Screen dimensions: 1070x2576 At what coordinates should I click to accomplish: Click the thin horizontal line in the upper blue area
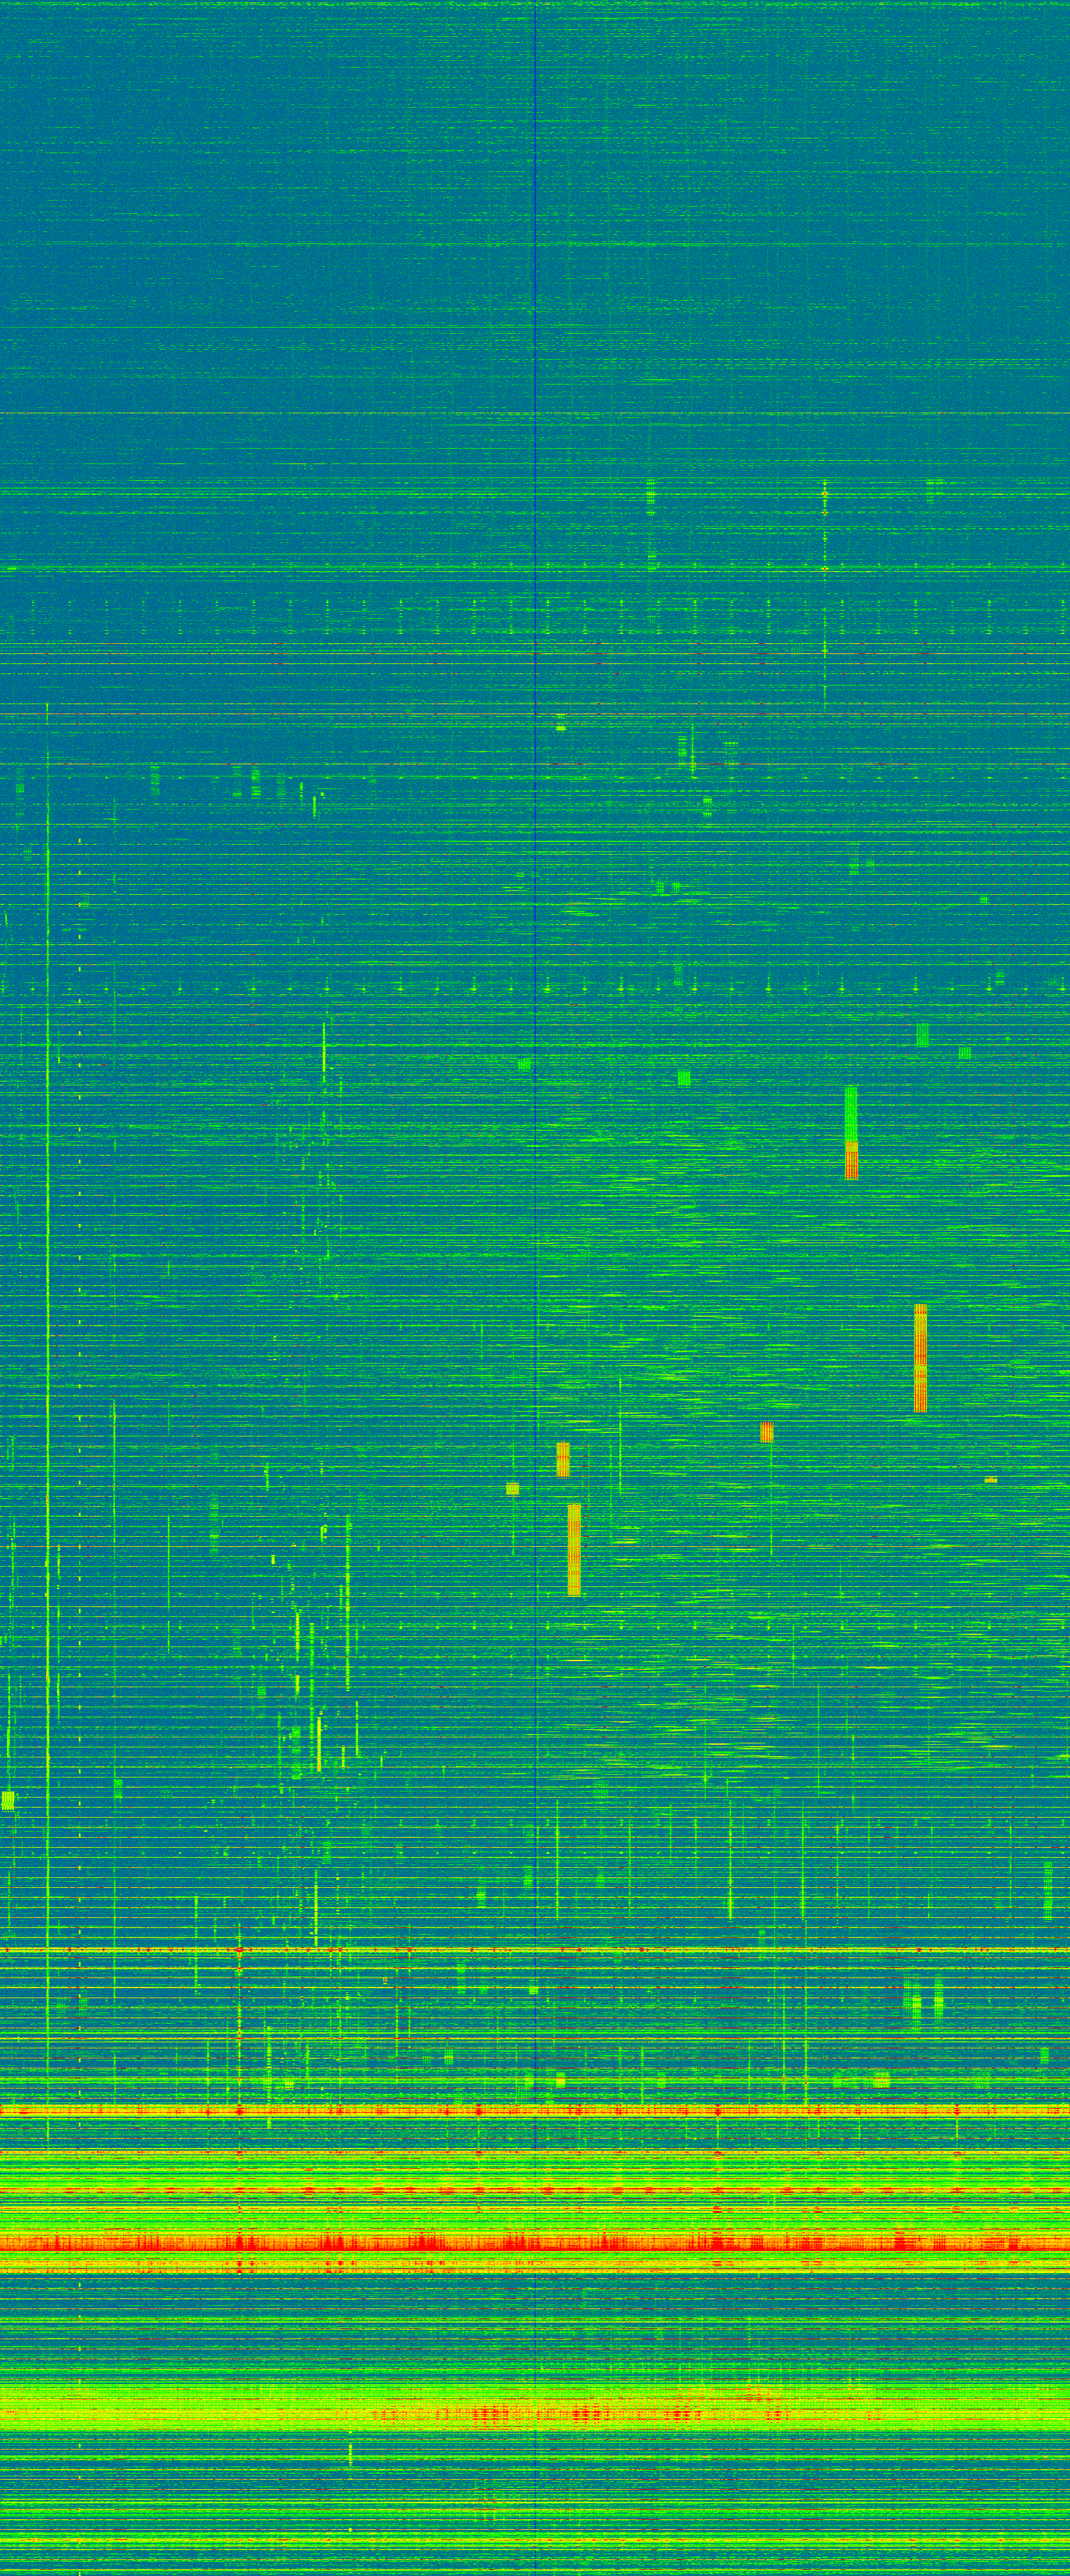coord(535,413)
